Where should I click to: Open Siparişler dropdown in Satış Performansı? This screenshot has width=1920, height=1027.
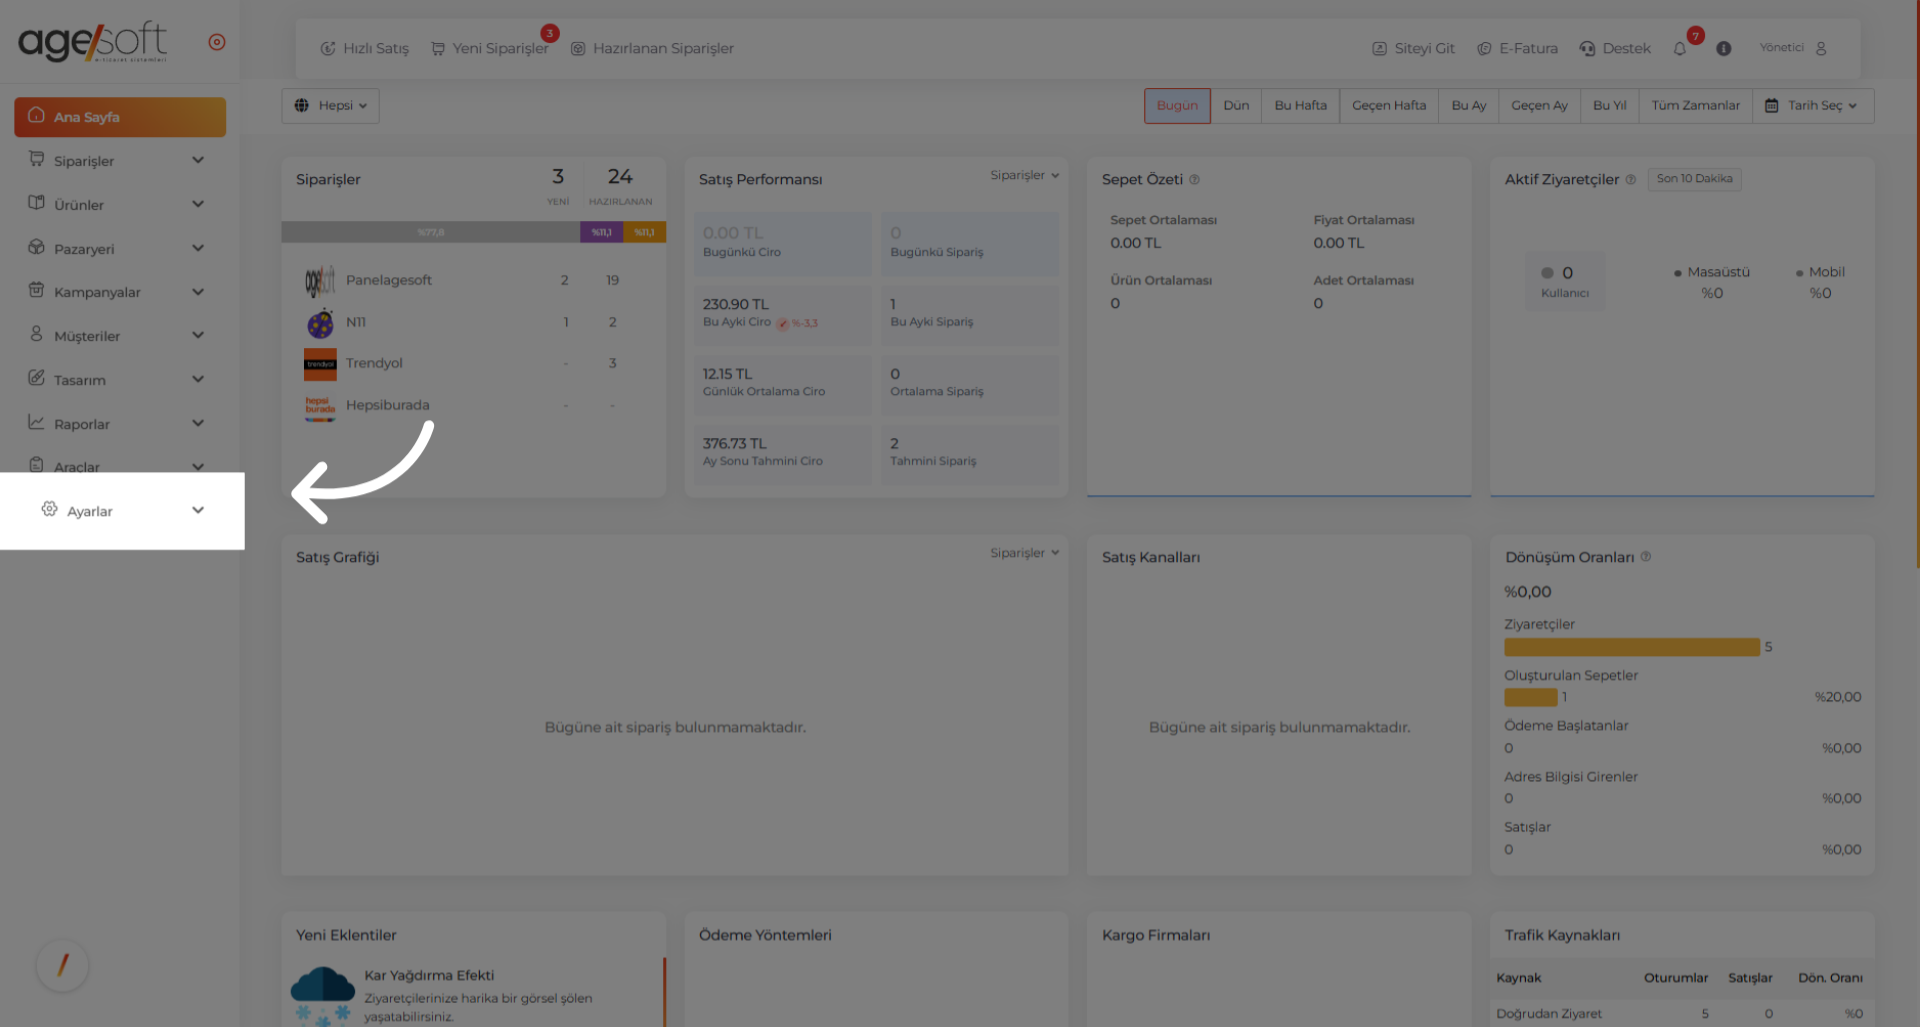point(1024,176)
